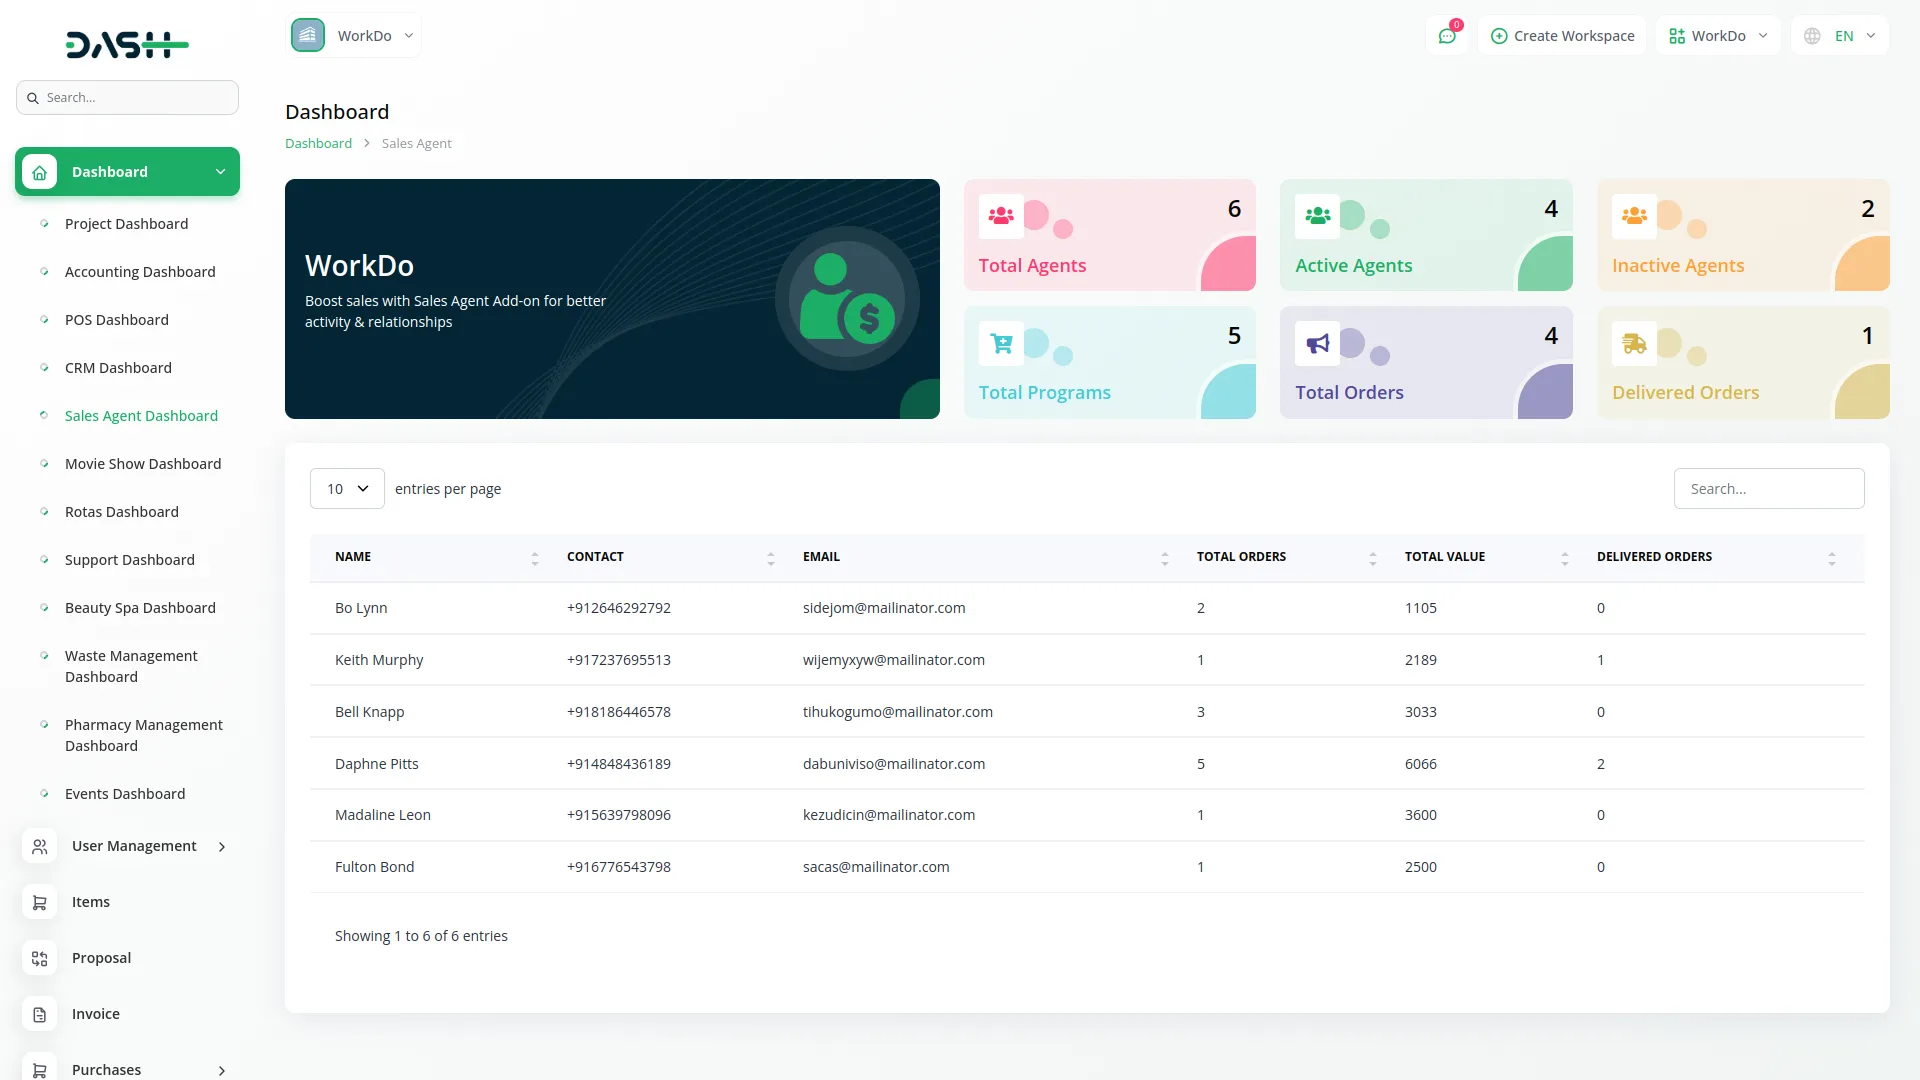Click the Invoice sidebar icon
Image resolution: width=1920 pixels, height=1080 pixels.
point(40,1014)
